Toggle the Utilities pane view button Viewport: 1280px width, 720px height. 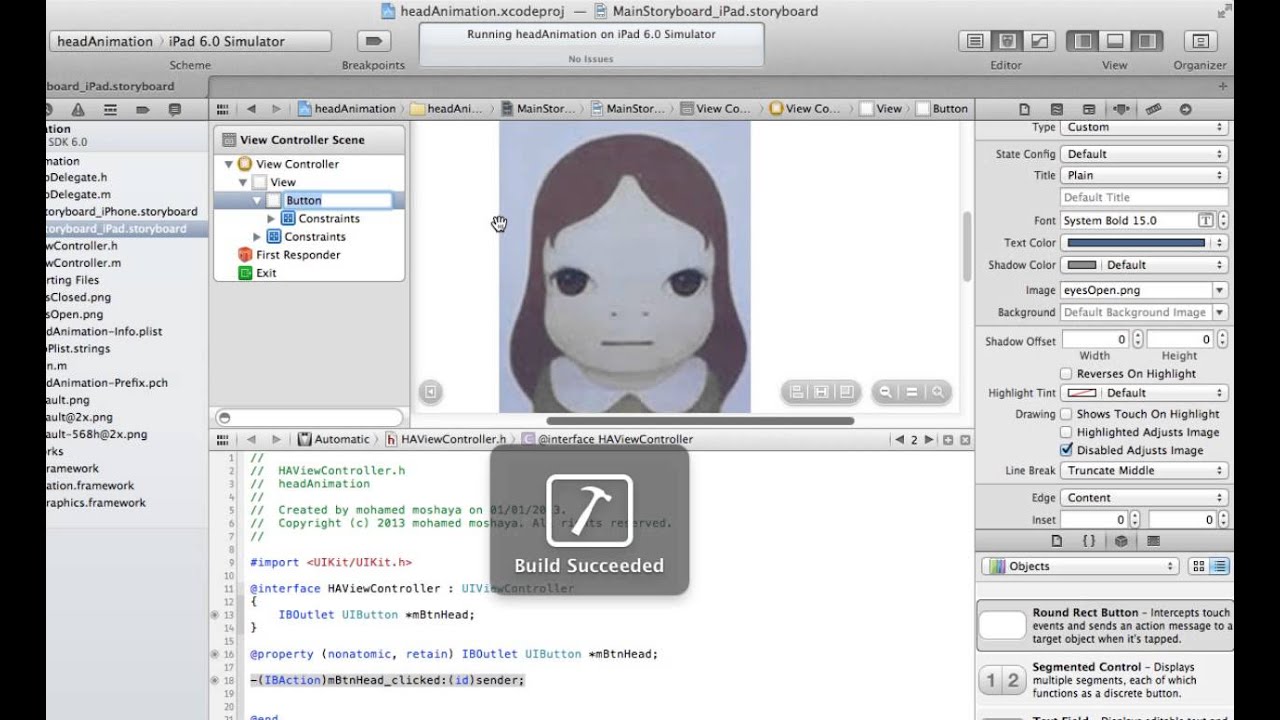point(1146,41)
